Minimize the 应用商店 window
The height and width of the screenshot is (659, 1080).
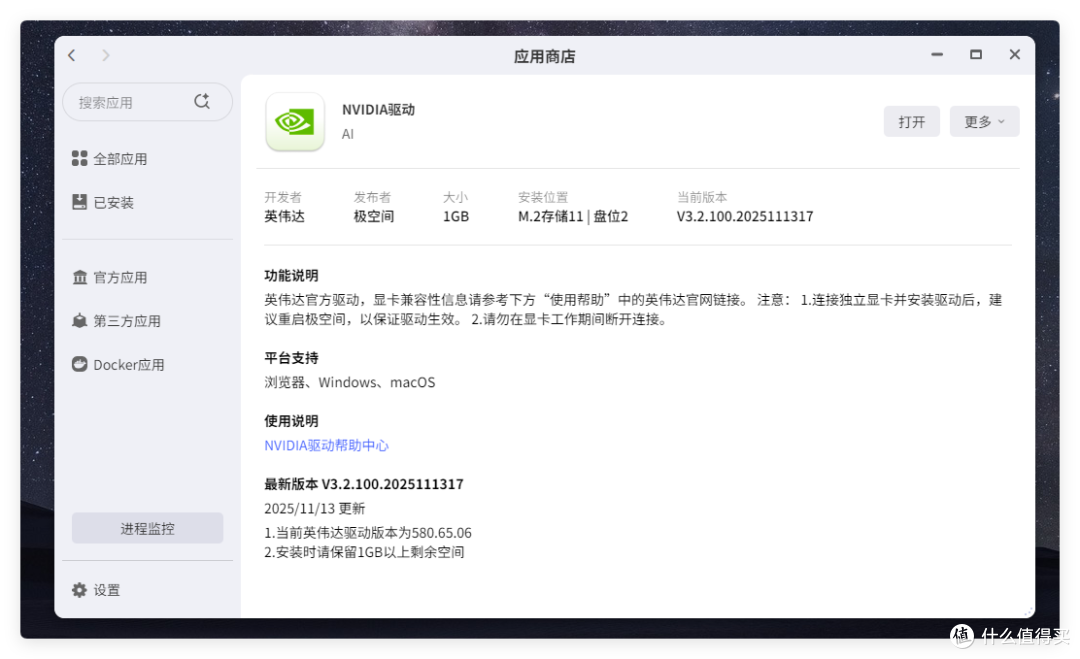coord(937,54)
